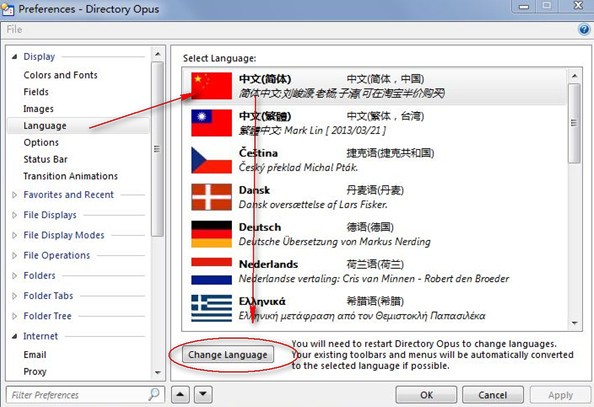Click the magnifier icon in Filter Preferences

pos(154,394)
